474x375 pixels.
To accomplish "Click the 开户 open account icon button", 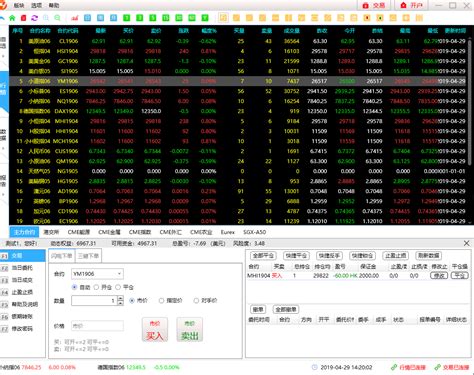I will (x=412, y=5).
